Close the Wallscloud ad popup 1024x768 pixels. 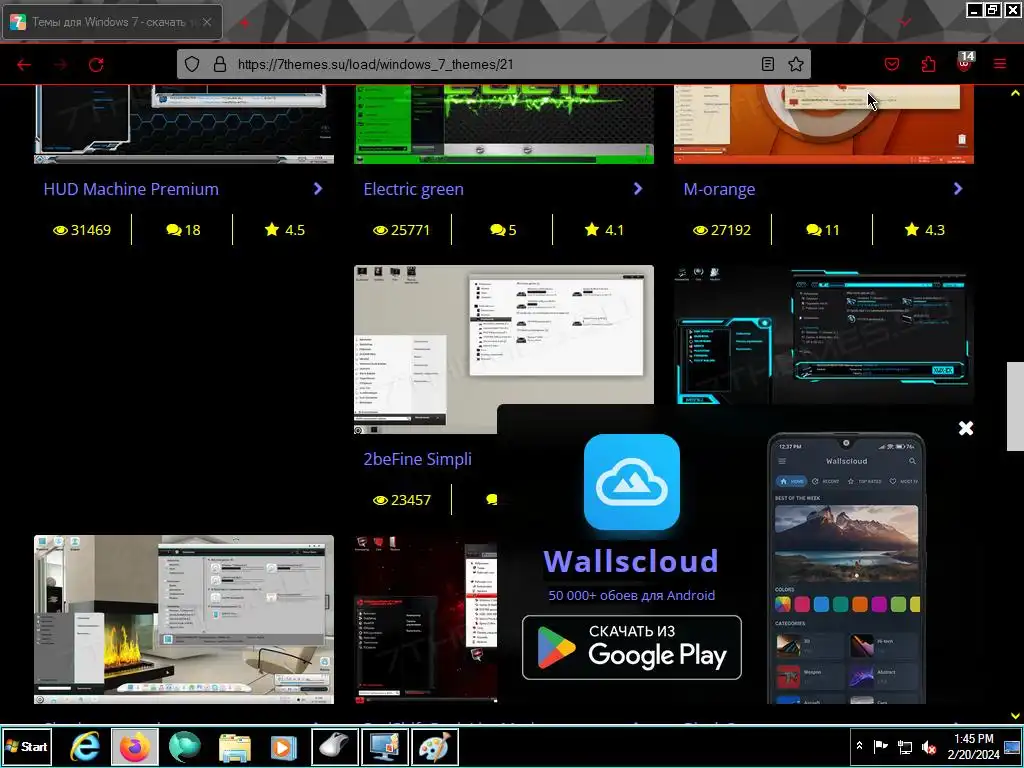point(966,428)
